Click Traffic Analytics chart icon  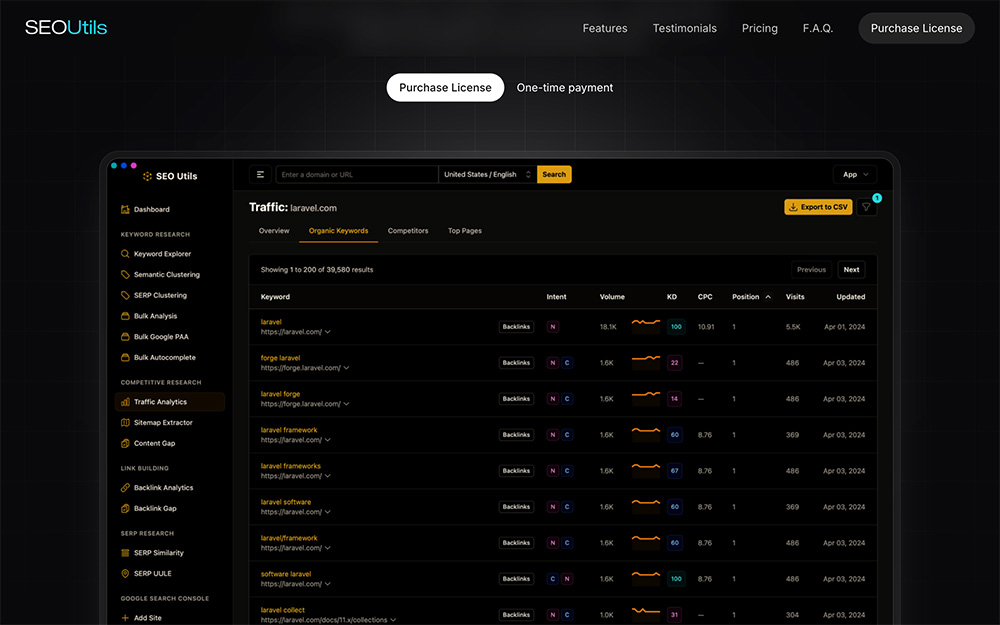[x=125, y=402]
